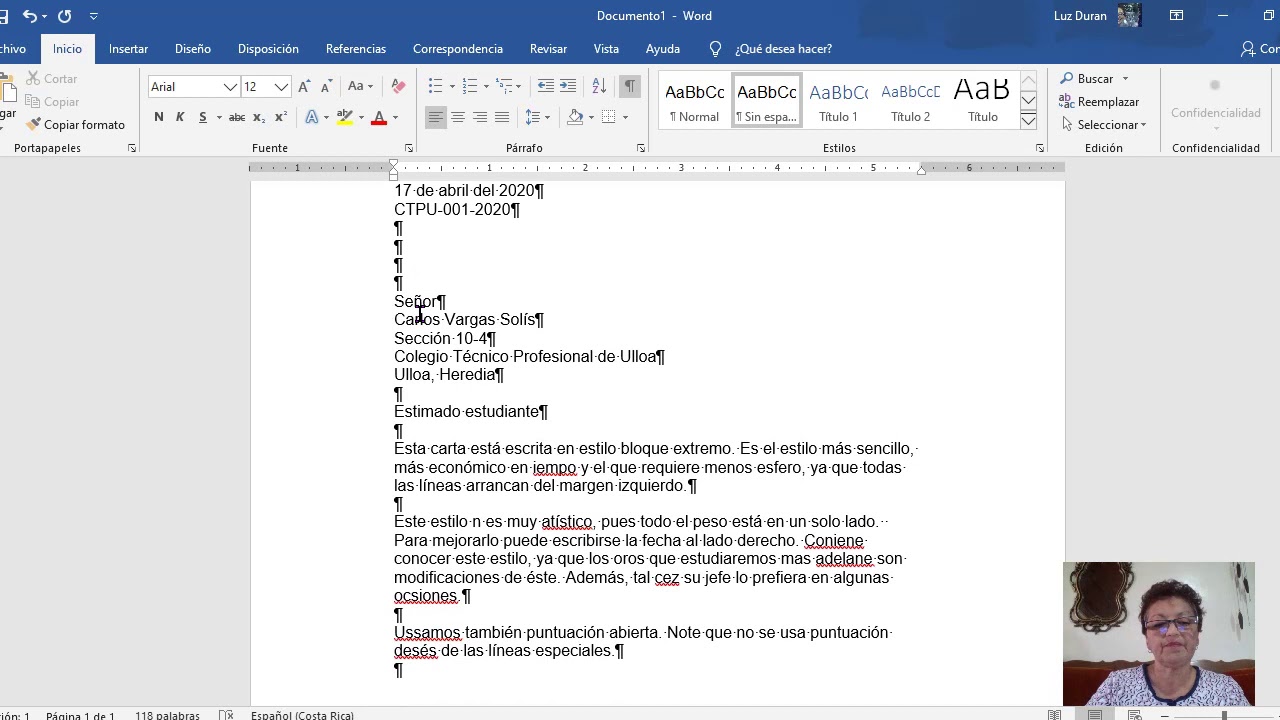The image size is (1280, 720).
Task: Switch to Read Mode view
Action: pos(1054,715)
